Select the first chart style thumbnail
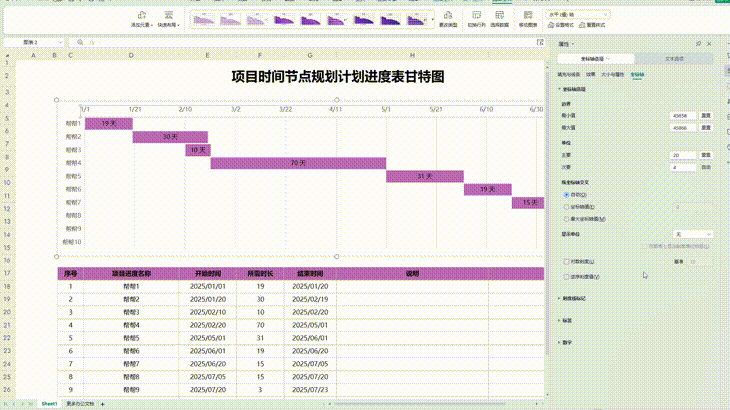This screenshot has width=730, height=410. tap(204, 18)
